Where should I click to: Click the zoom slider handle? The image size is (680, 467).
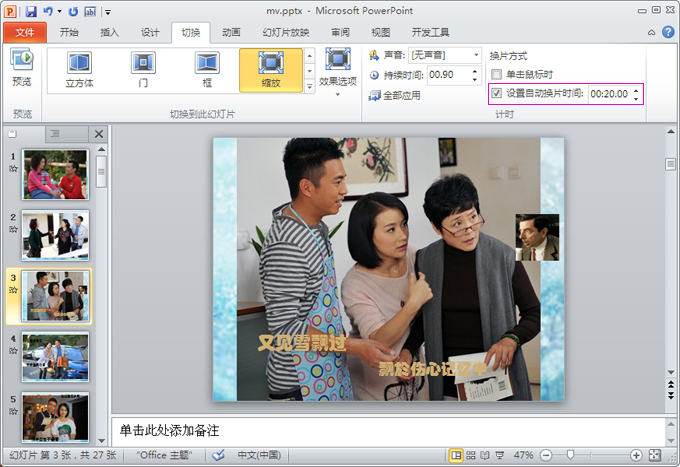click(x=570, y=454)
